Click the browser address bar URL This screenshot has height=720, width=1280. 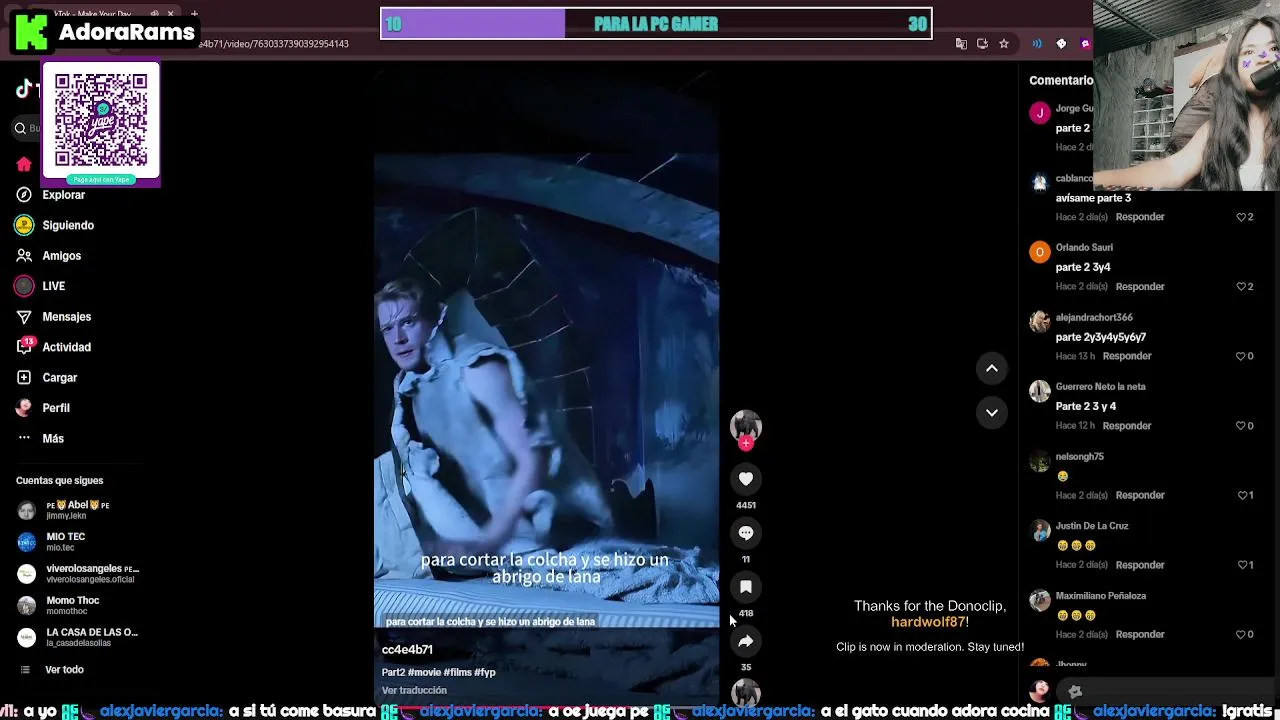coord(274,44)
